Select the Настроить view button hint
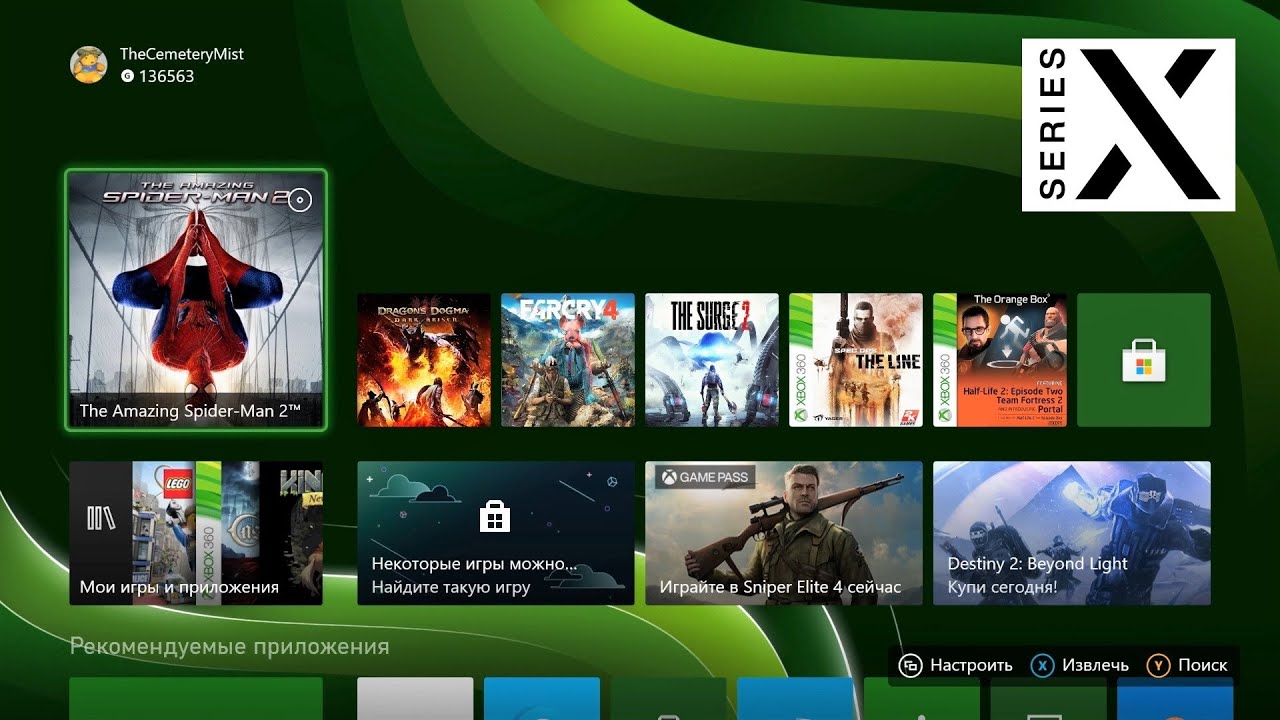 [x=956, y=665]
